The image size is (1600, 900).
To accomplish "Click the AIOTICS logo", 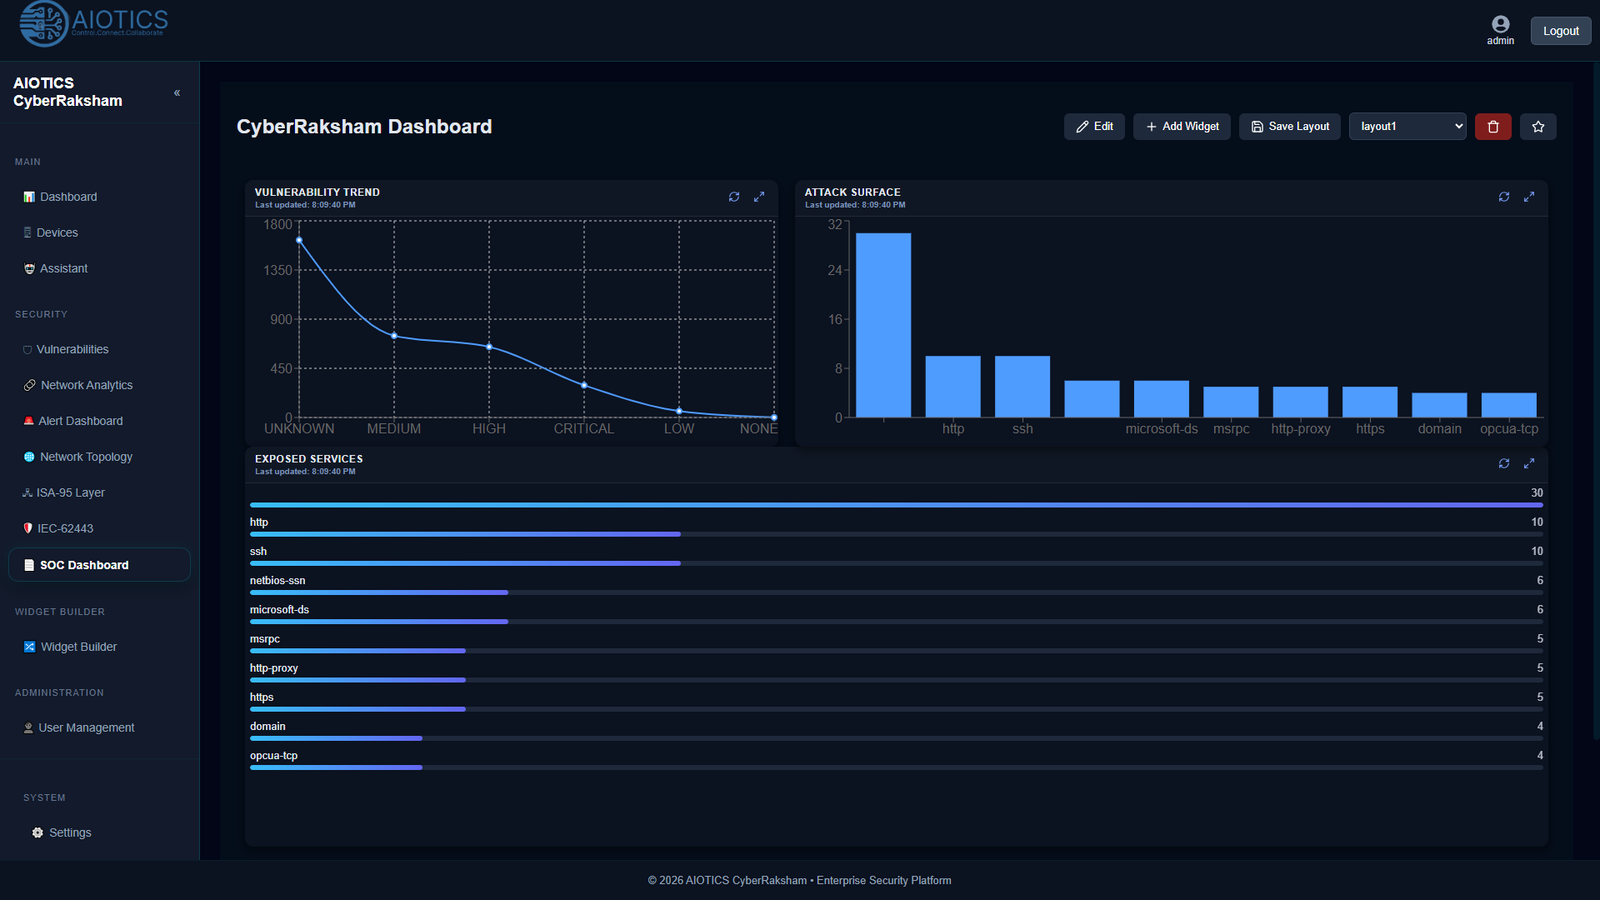I will [94, 24].
